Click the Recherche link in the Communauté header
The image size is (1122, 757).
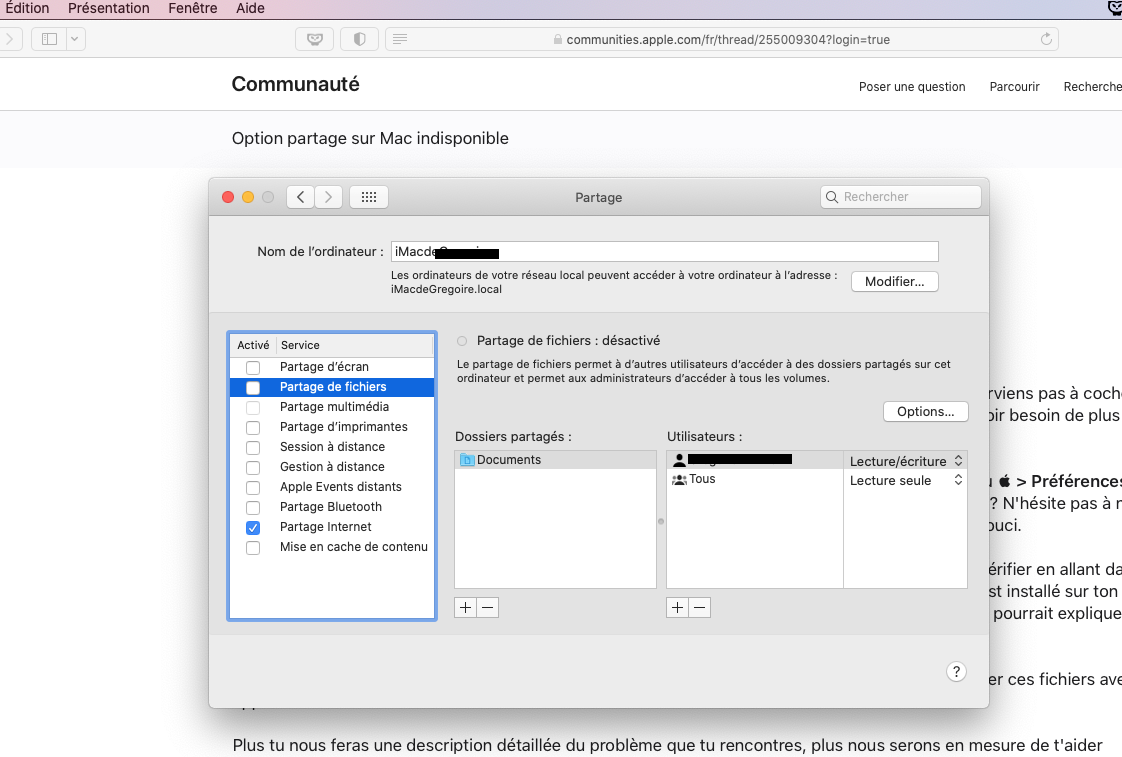[x=1092, y=87]
